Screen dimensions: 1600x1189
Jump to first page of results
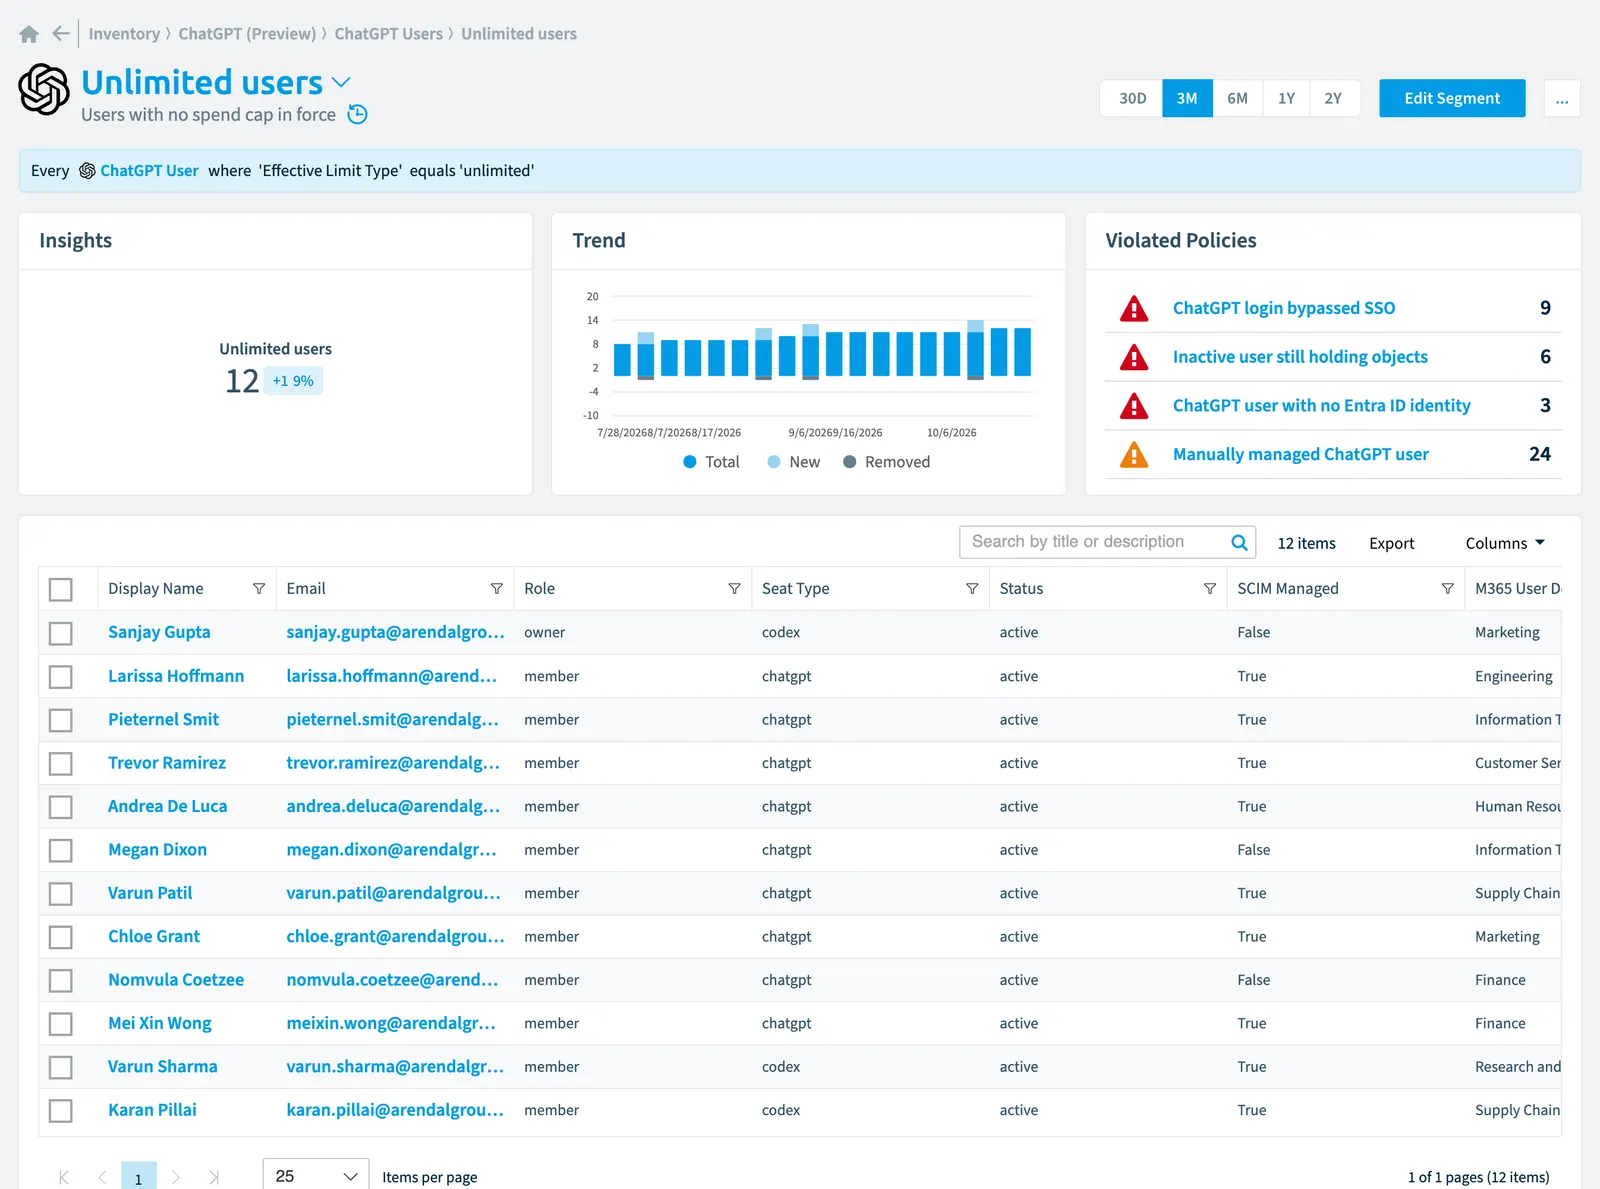(x=64, y=1178)
